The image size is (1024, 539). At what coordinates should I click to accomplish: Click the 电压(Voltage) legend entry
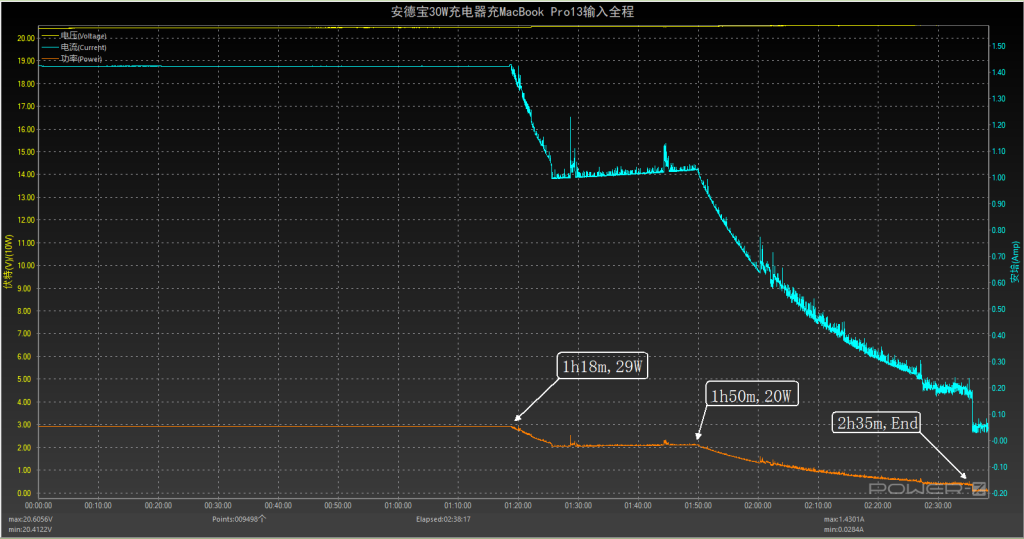73,36
